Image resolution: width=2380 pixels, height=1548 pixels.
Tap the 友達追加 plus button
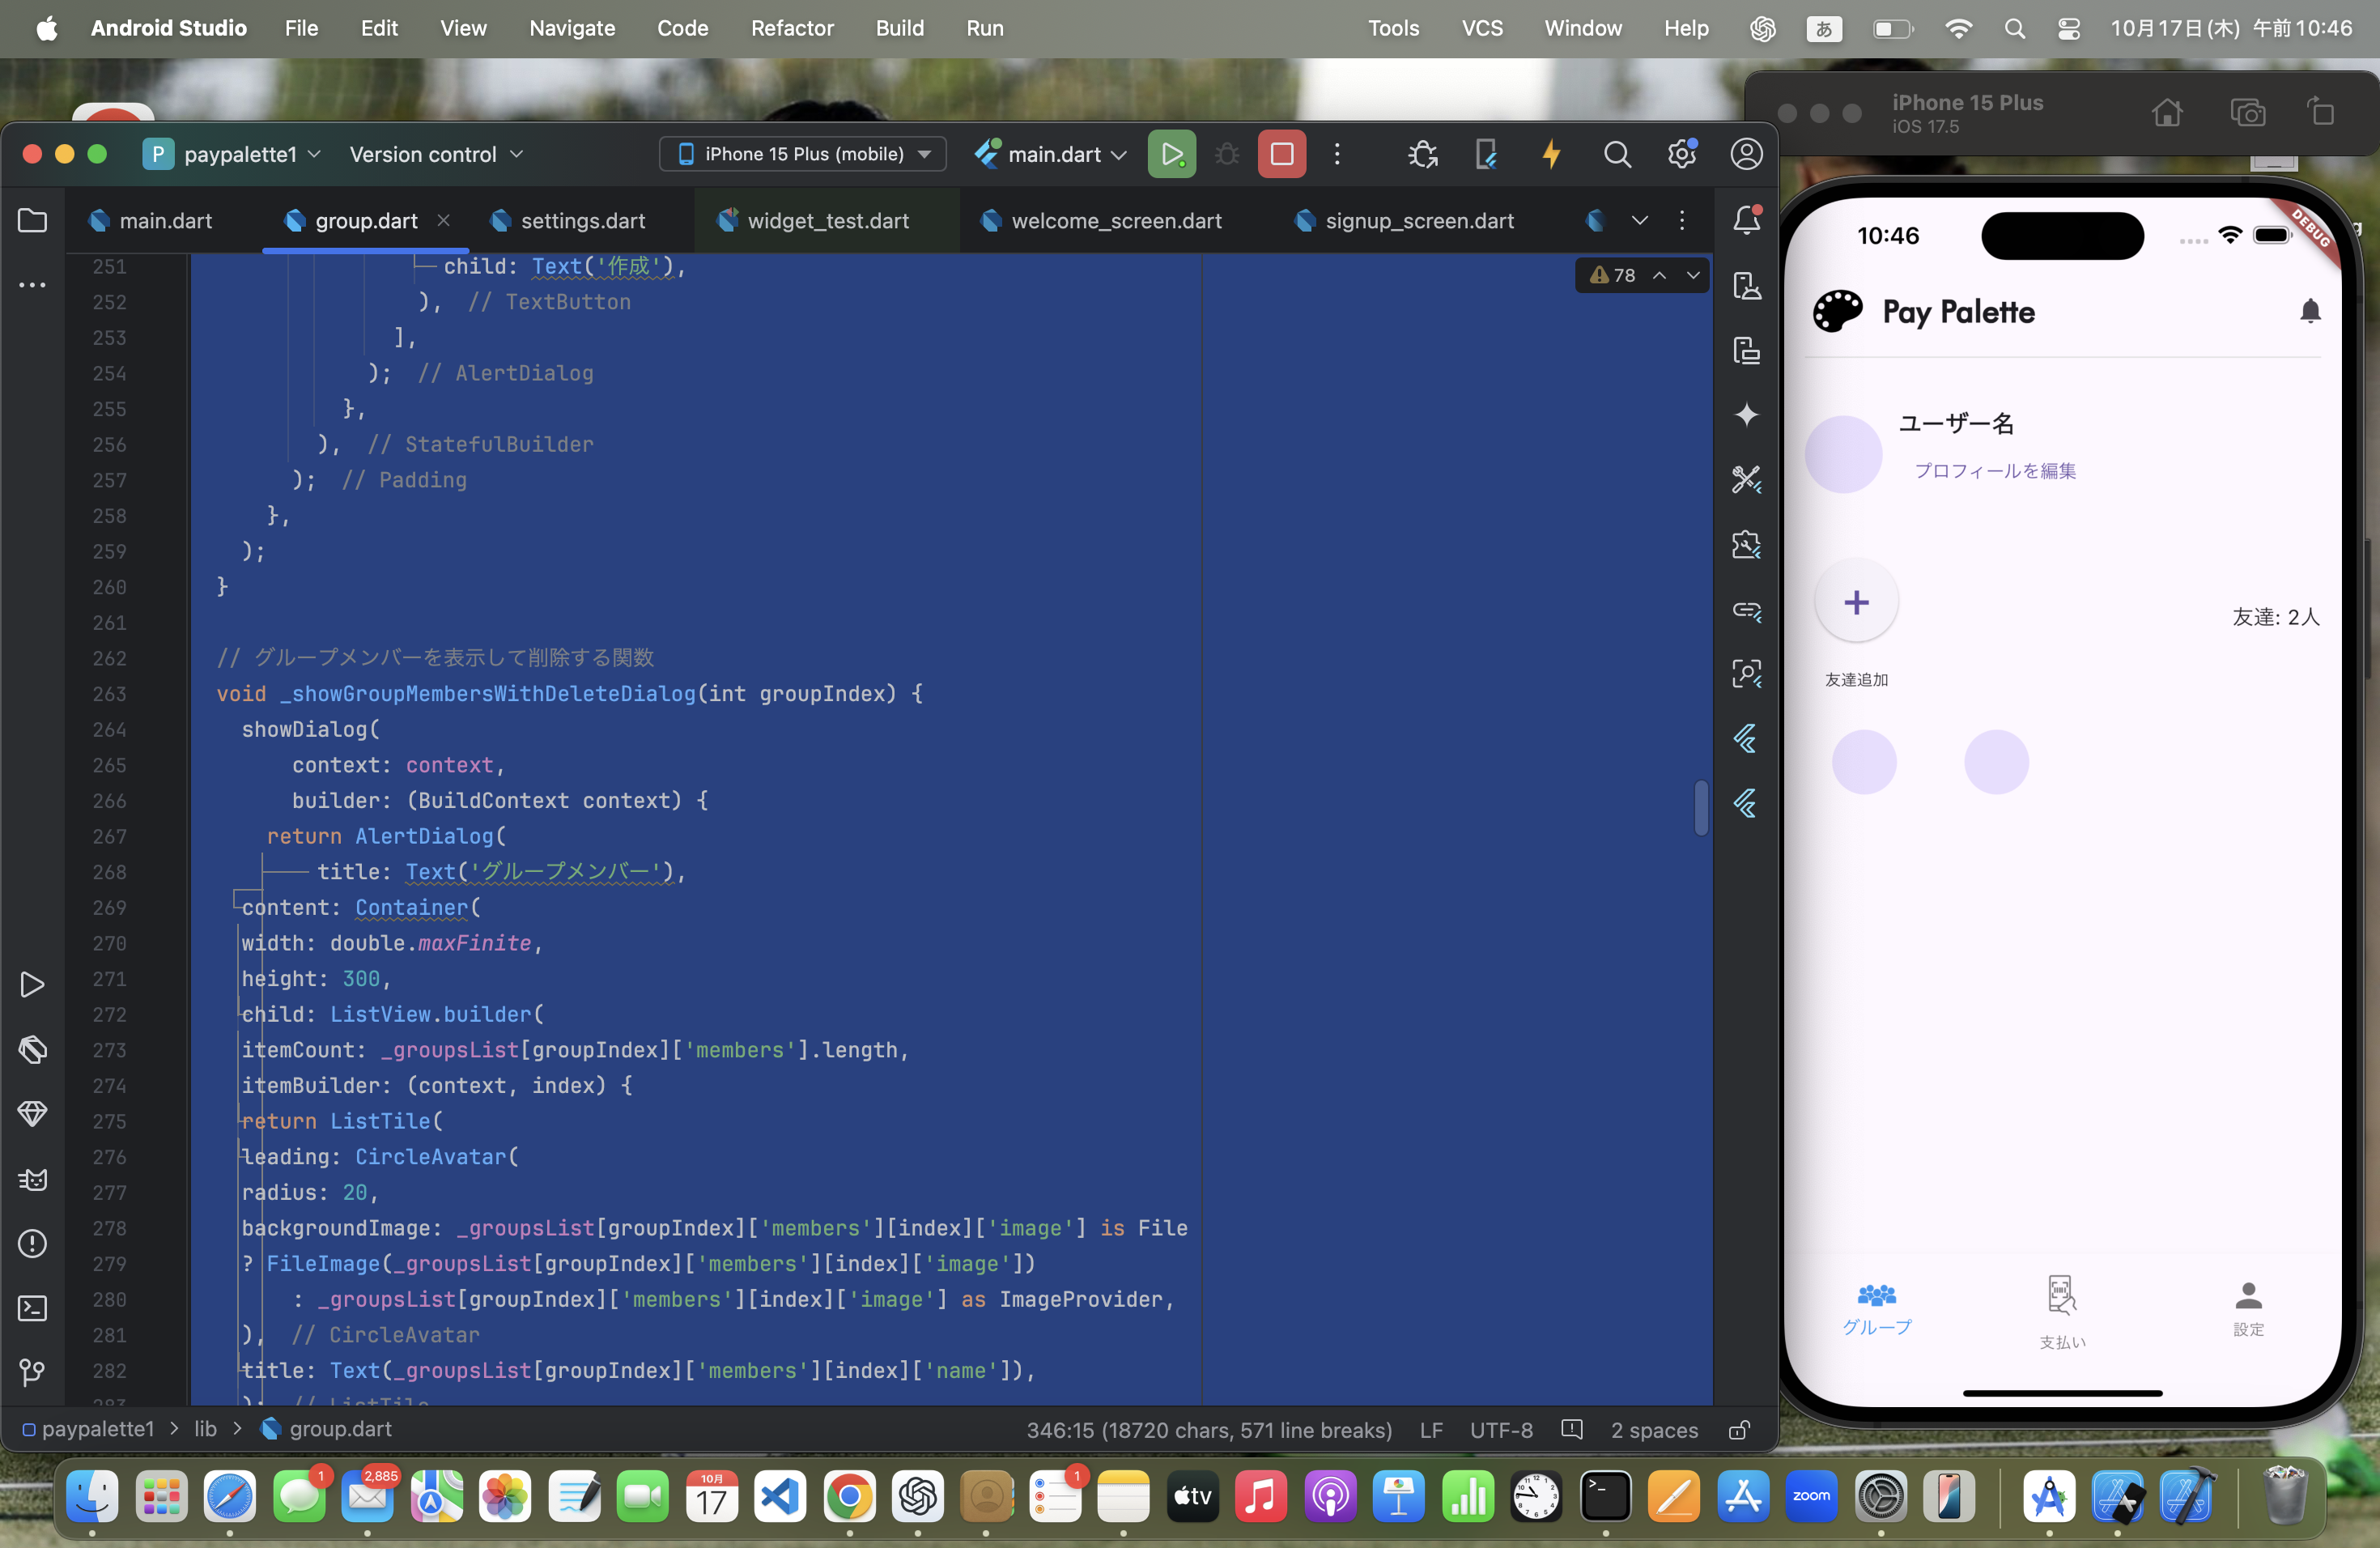pyautogui.click(x=1856, y=602)
